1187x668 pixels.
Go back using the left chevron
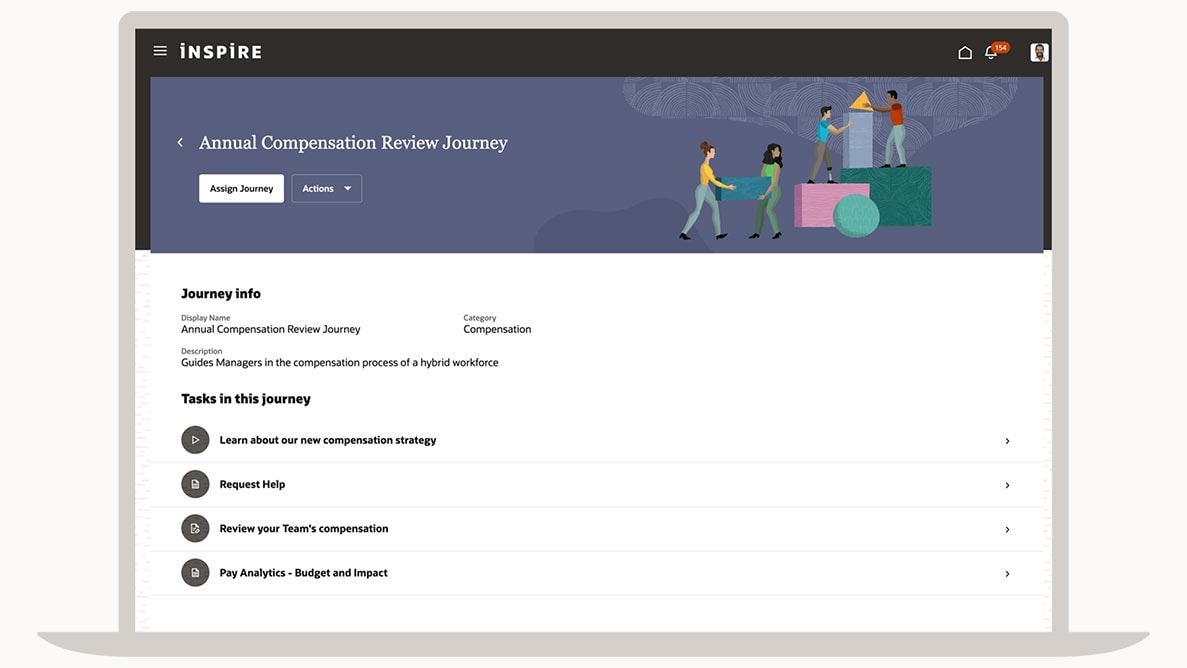coord(180,143)
